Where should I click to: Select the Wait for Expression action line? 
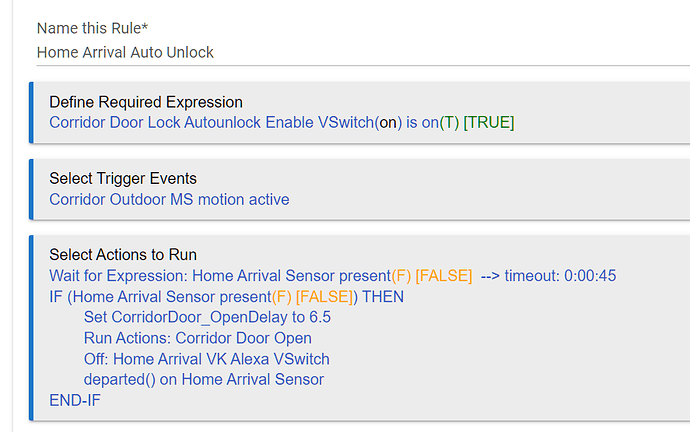point(333,276)
